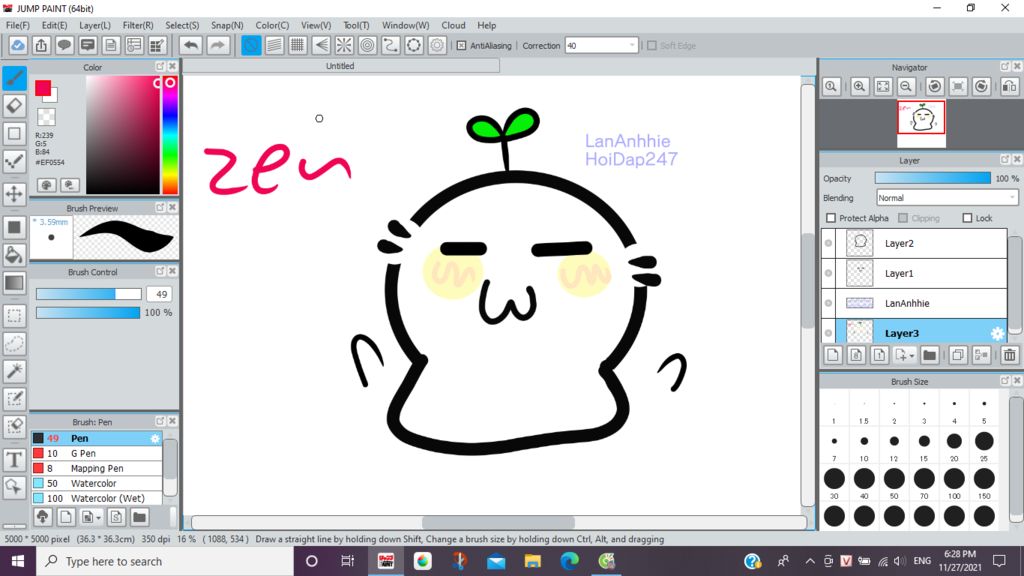Zoom out using Navigator icon
Screen dimensions: 1024x576
pyautogui.click(x=906, y=86)
